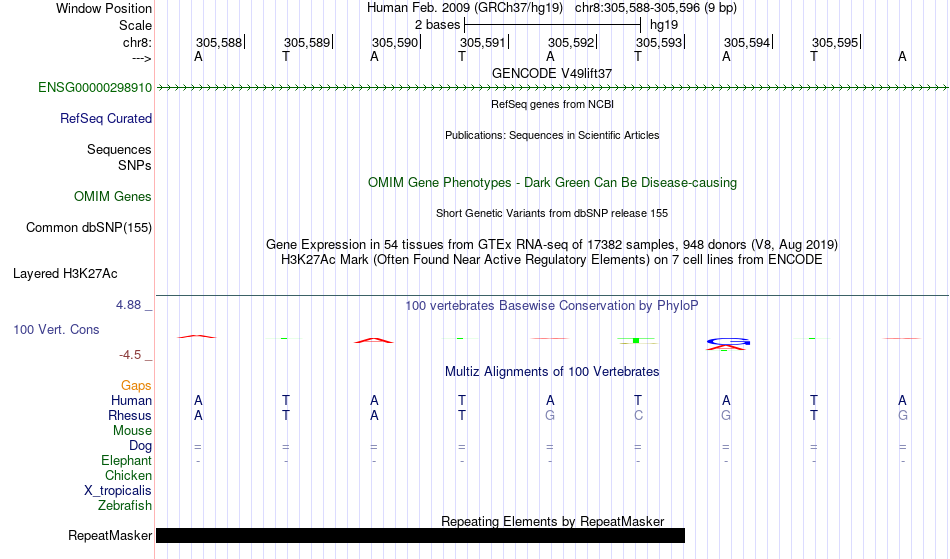
Task: Click ruler position '305,591'
Action: tap(483, 42)
